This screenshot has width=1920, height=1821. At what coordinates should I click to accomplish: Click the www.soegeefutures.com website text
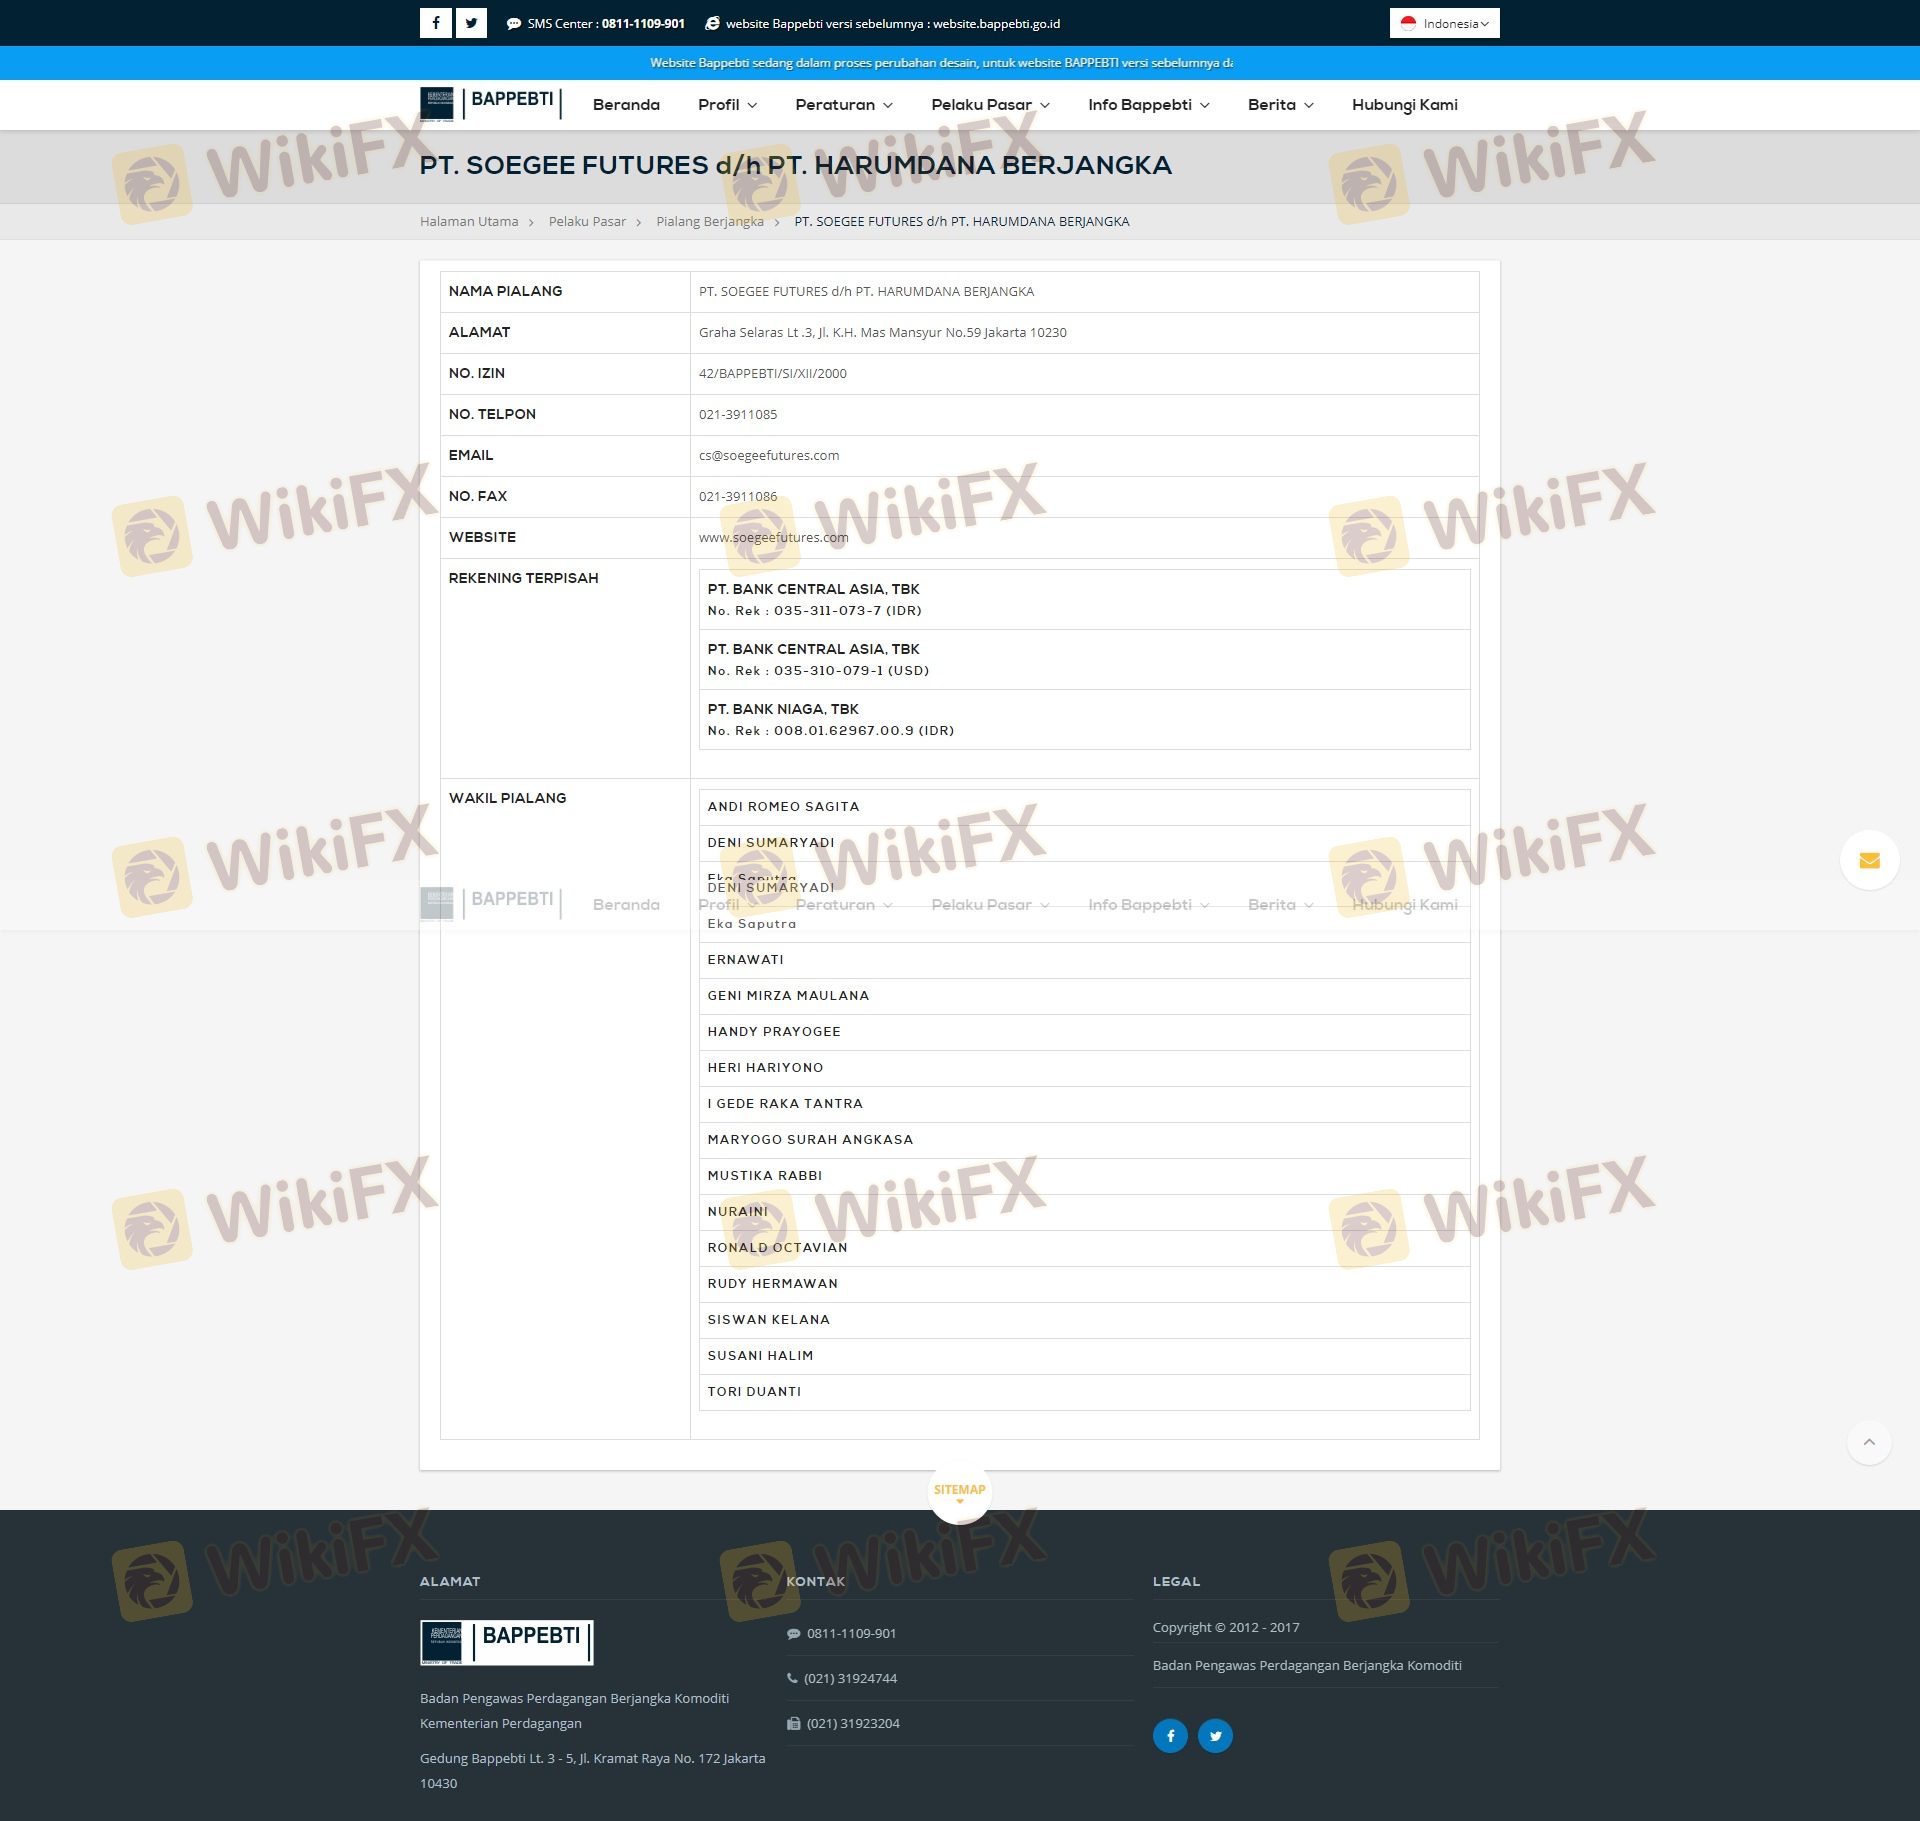pos(773,538)
